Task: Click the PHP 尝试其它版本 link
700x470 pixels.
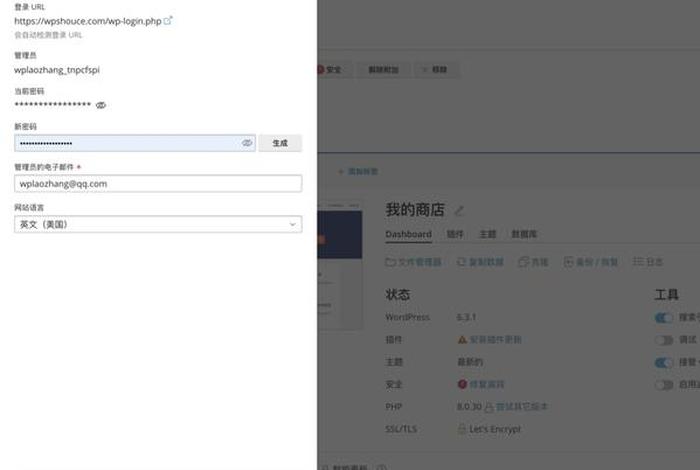Action: pos(521,407)
